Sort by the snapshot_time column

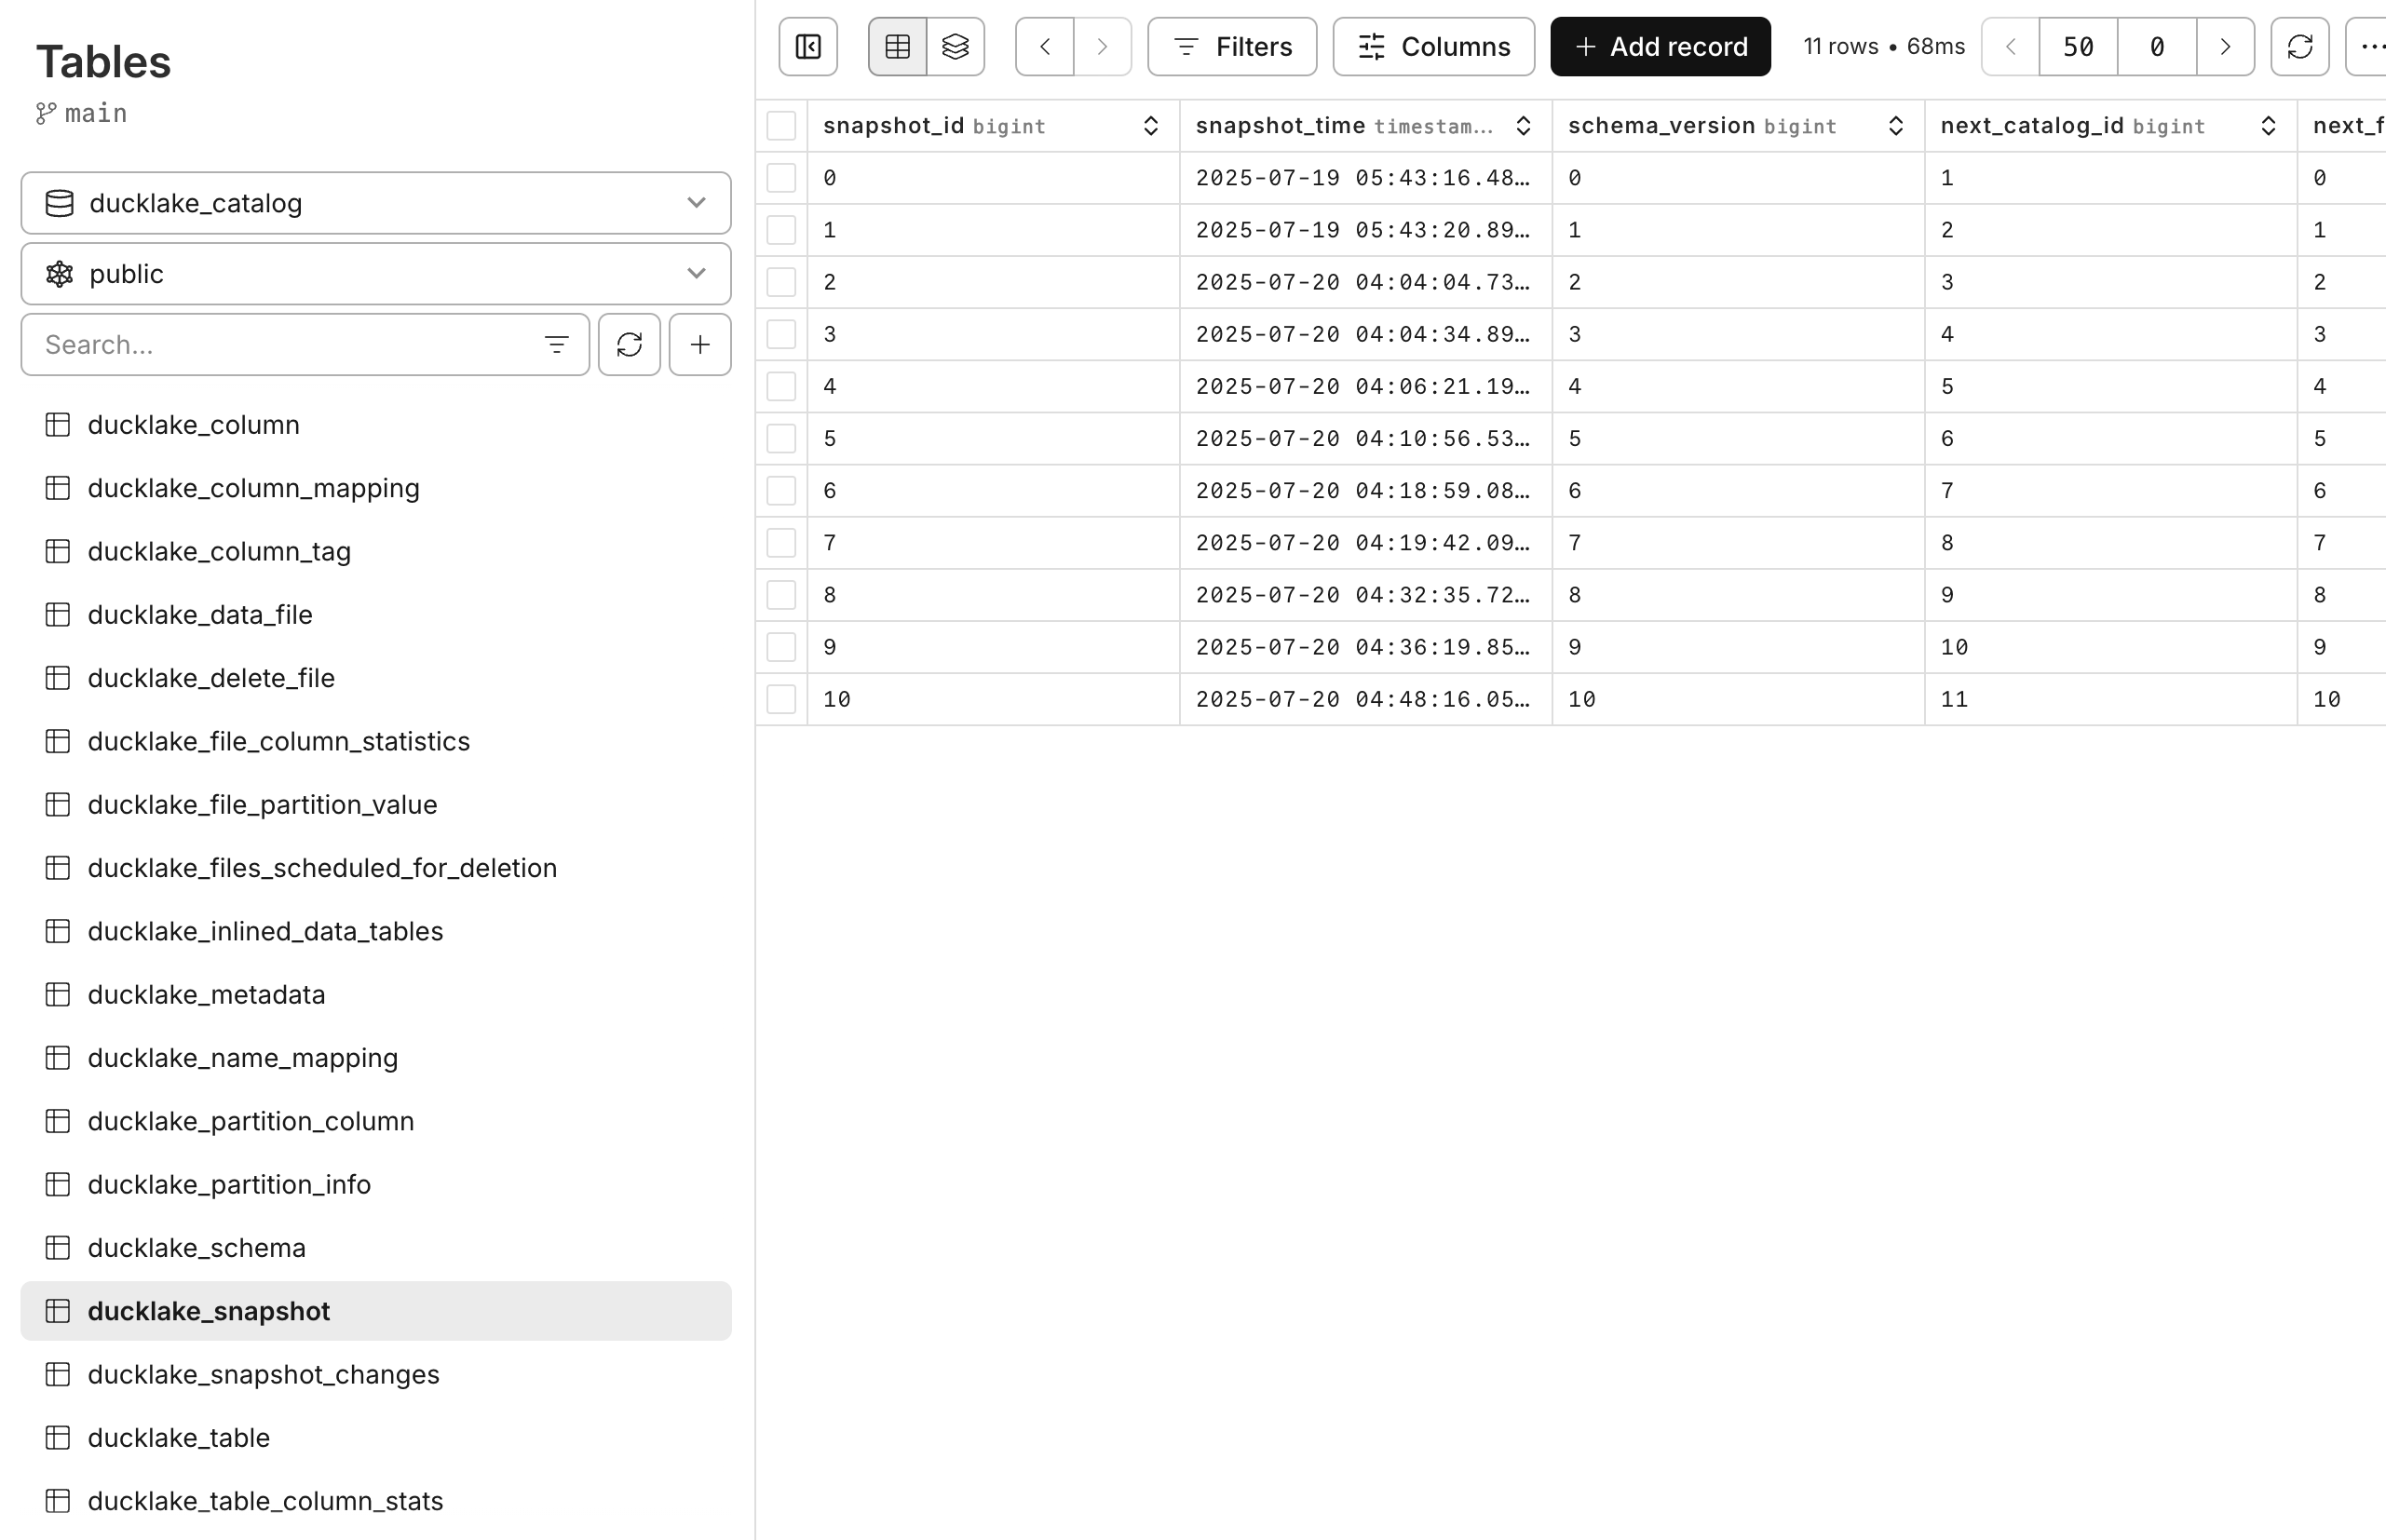[1523, 125]
